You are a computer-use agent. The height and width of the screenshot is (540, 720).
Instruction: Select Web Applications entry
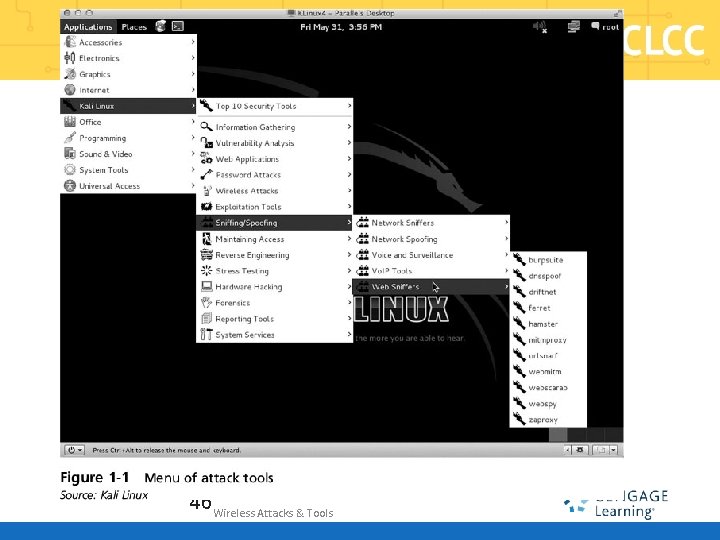(x=275, y=159)
